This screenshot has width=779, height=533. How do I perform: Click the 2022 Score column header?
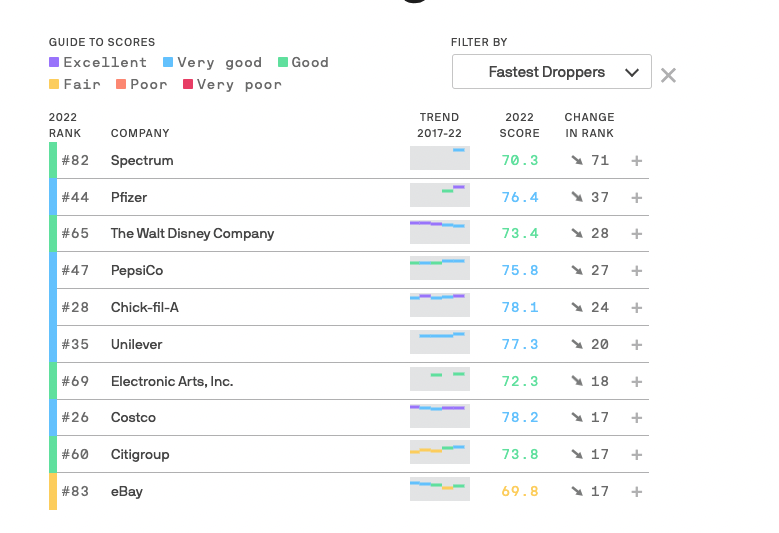(519, 125)
